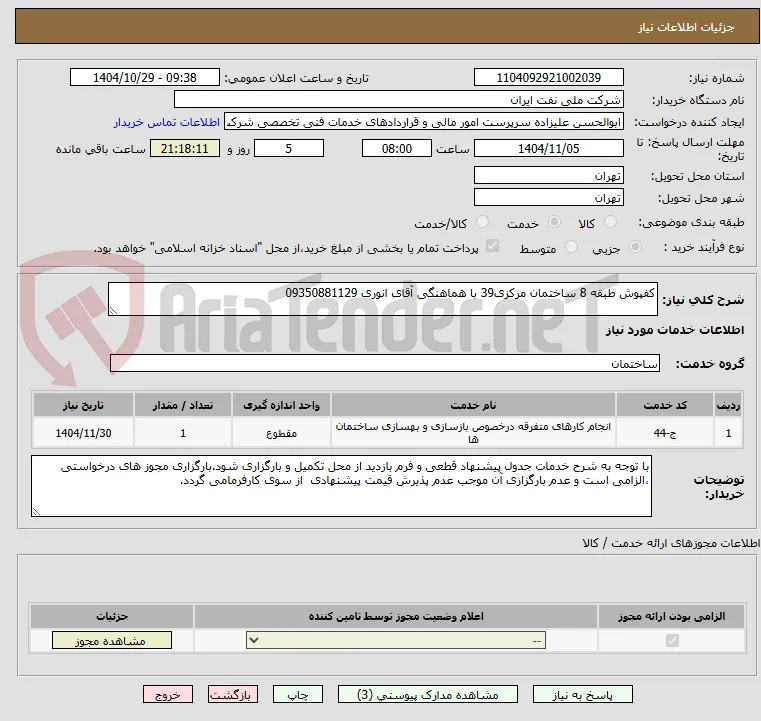The height and width of the screenshot is (721, 761).
Task: Click the اطلاعات مجوزهای ارائه خدمت / کالا heading
Action: point(671,543)
